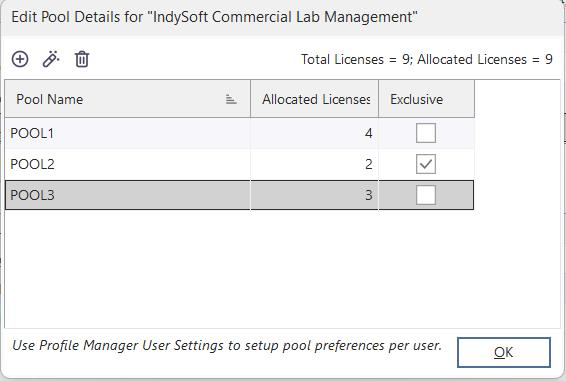Click the delete pool trash icon
The image size is (566, 381).
tap(82, 59)
